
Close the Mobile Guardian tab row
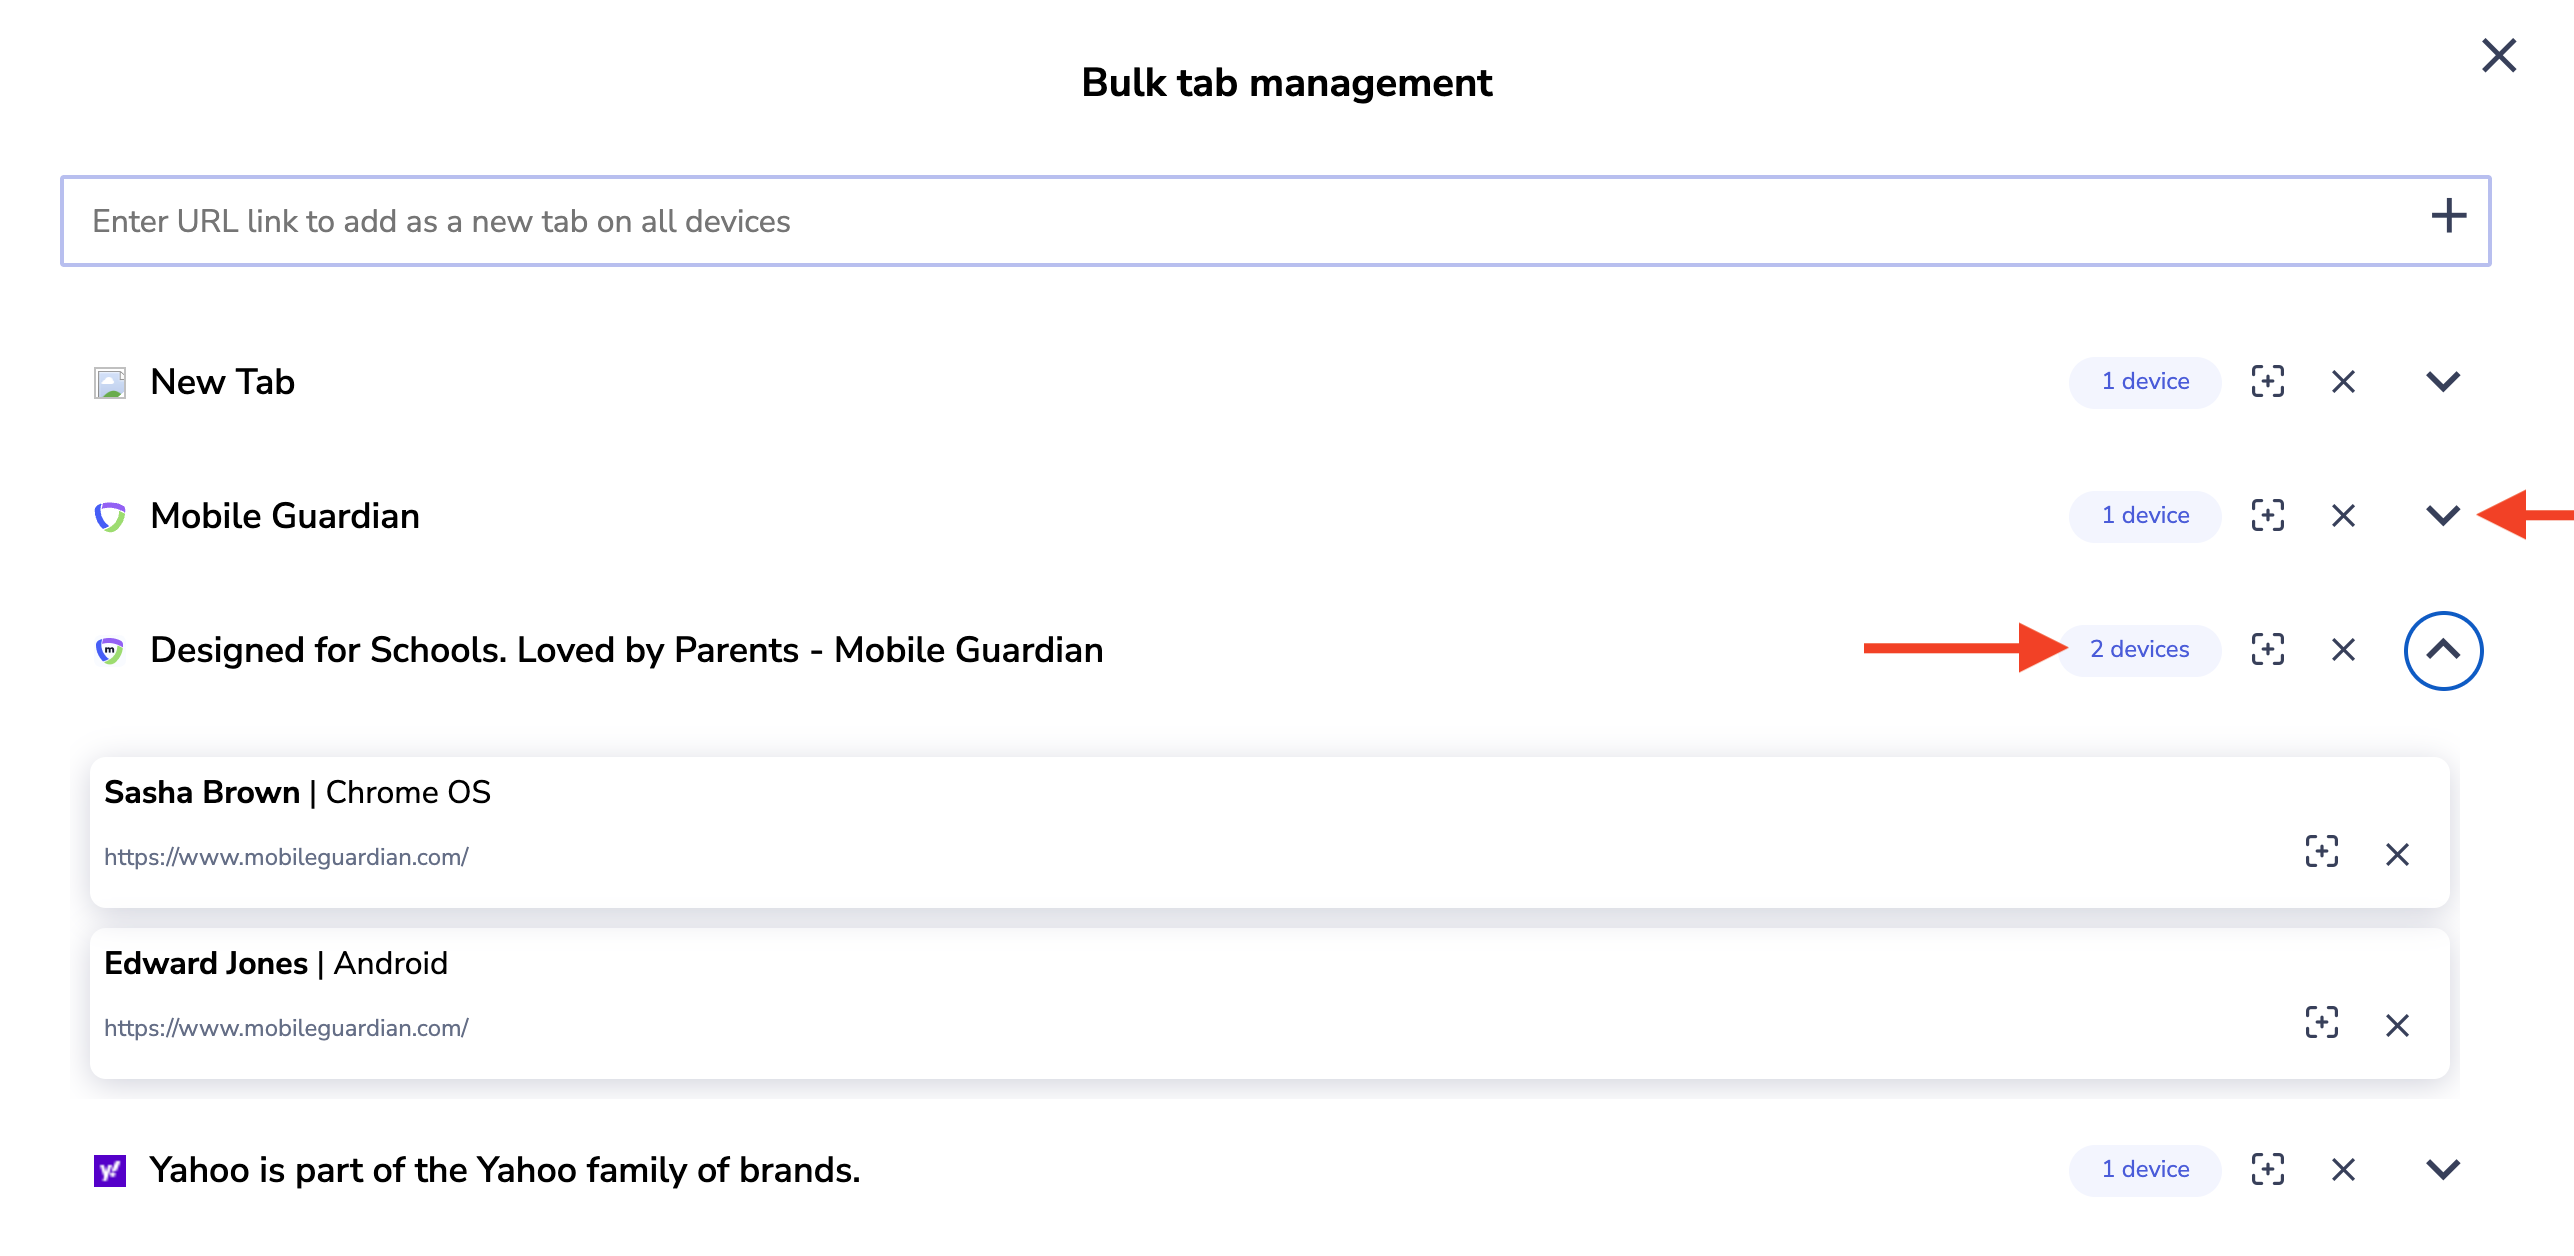point(2343,515)
